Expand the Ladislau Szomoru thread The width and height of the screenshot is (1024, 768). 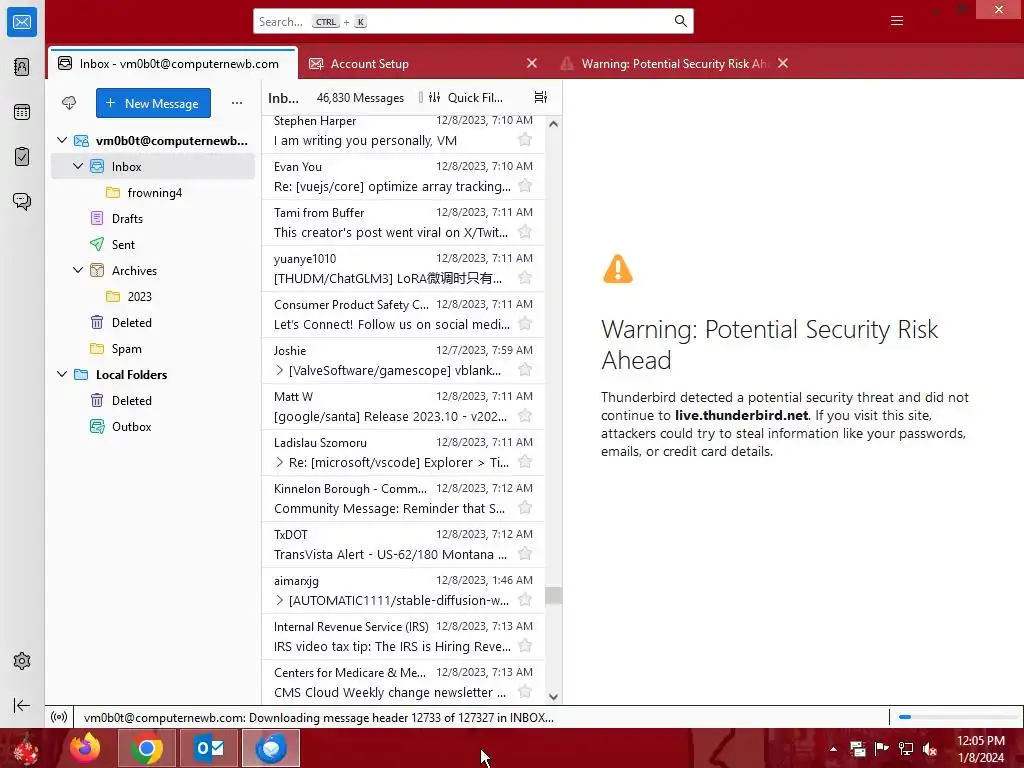[280, 462]
